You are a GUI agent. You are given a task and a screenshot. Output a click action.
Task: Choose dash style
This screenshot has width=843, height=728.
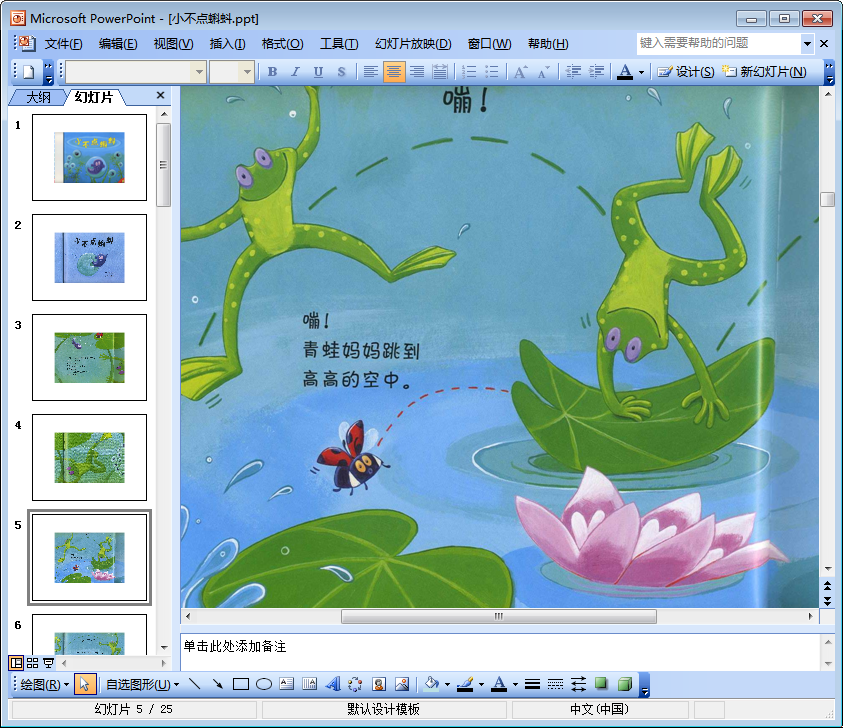click(x=555, y=684)
